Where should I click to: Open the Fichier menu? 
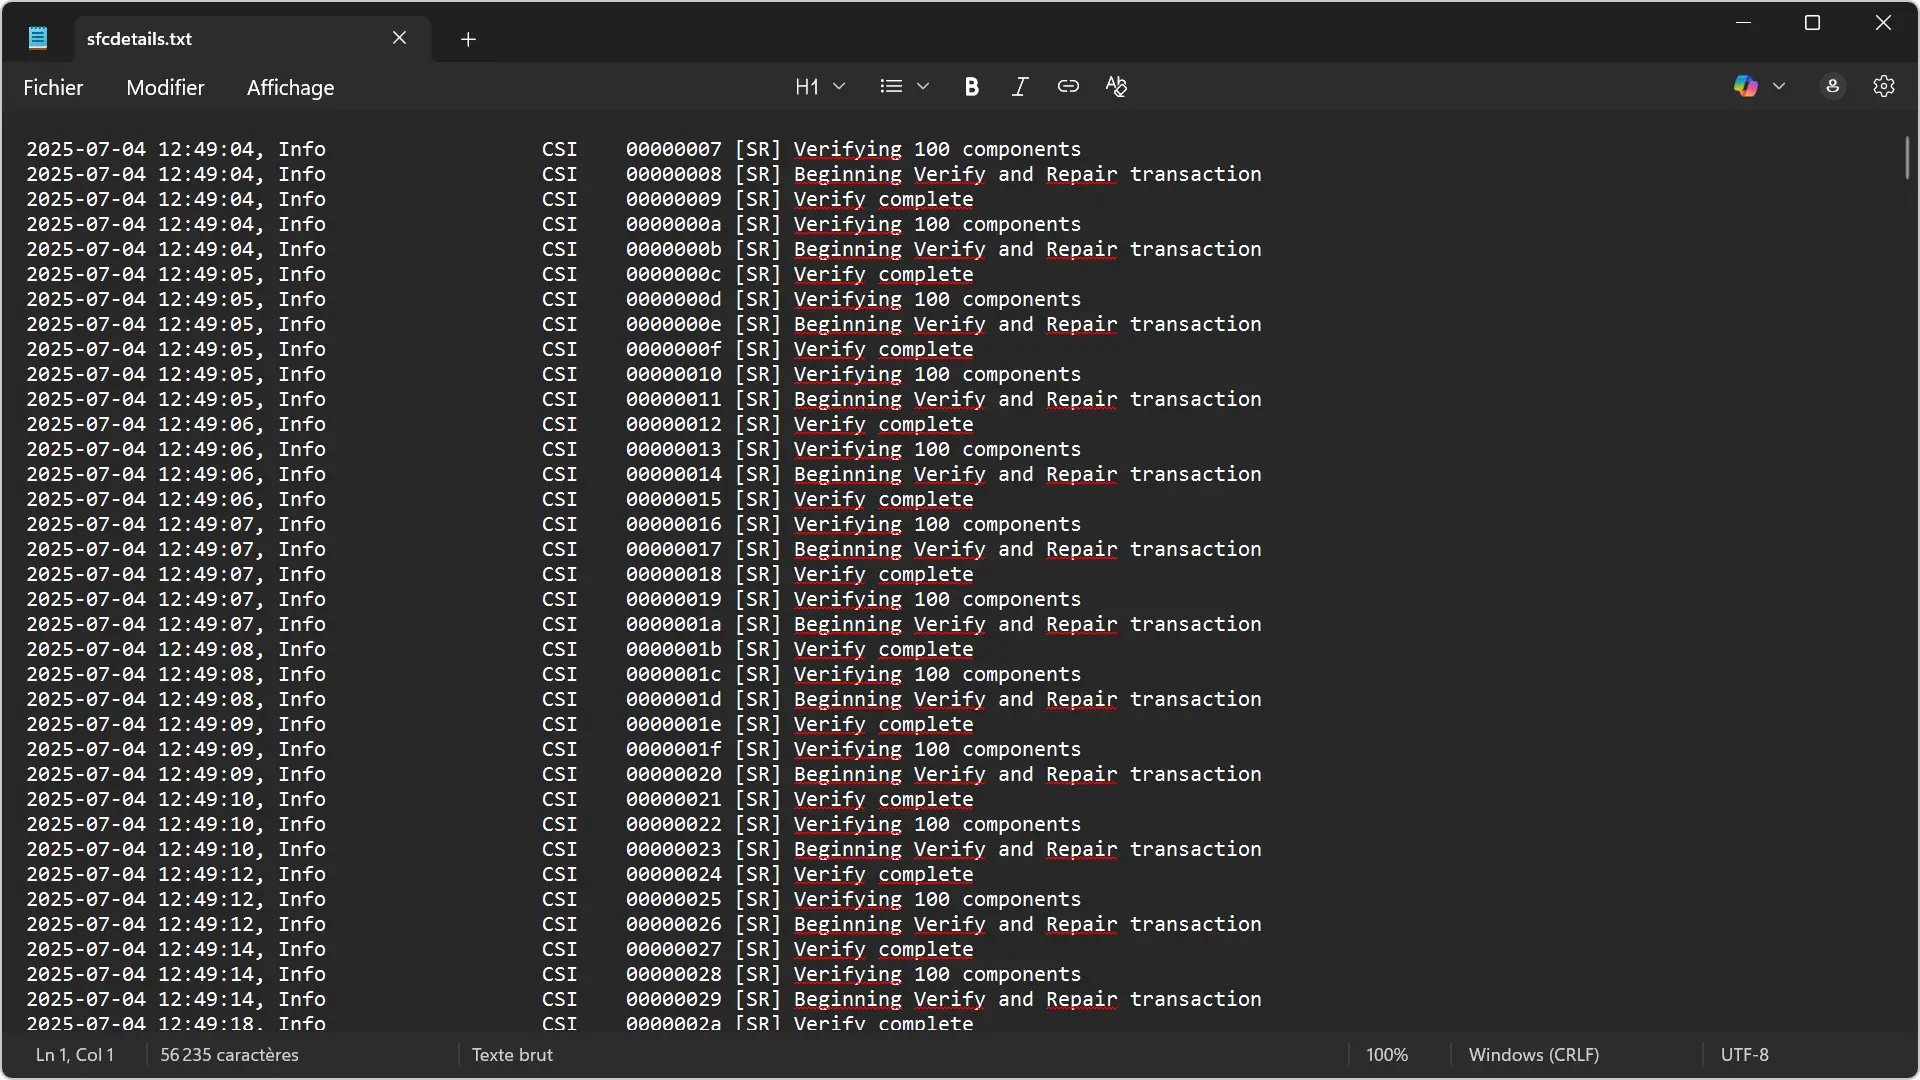(53, 87)
